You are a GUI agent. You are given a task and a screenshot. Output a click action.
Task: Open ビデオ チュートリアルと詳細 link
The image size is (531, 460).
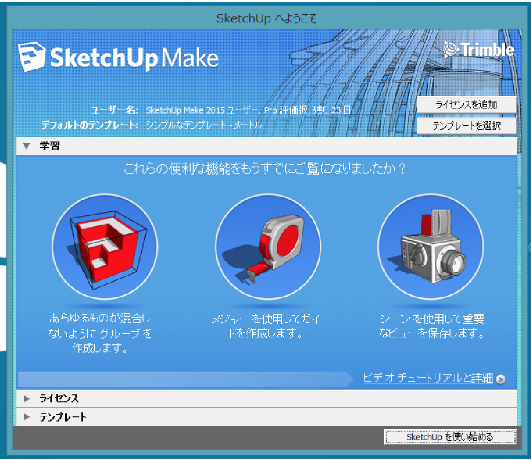(428, 378)
